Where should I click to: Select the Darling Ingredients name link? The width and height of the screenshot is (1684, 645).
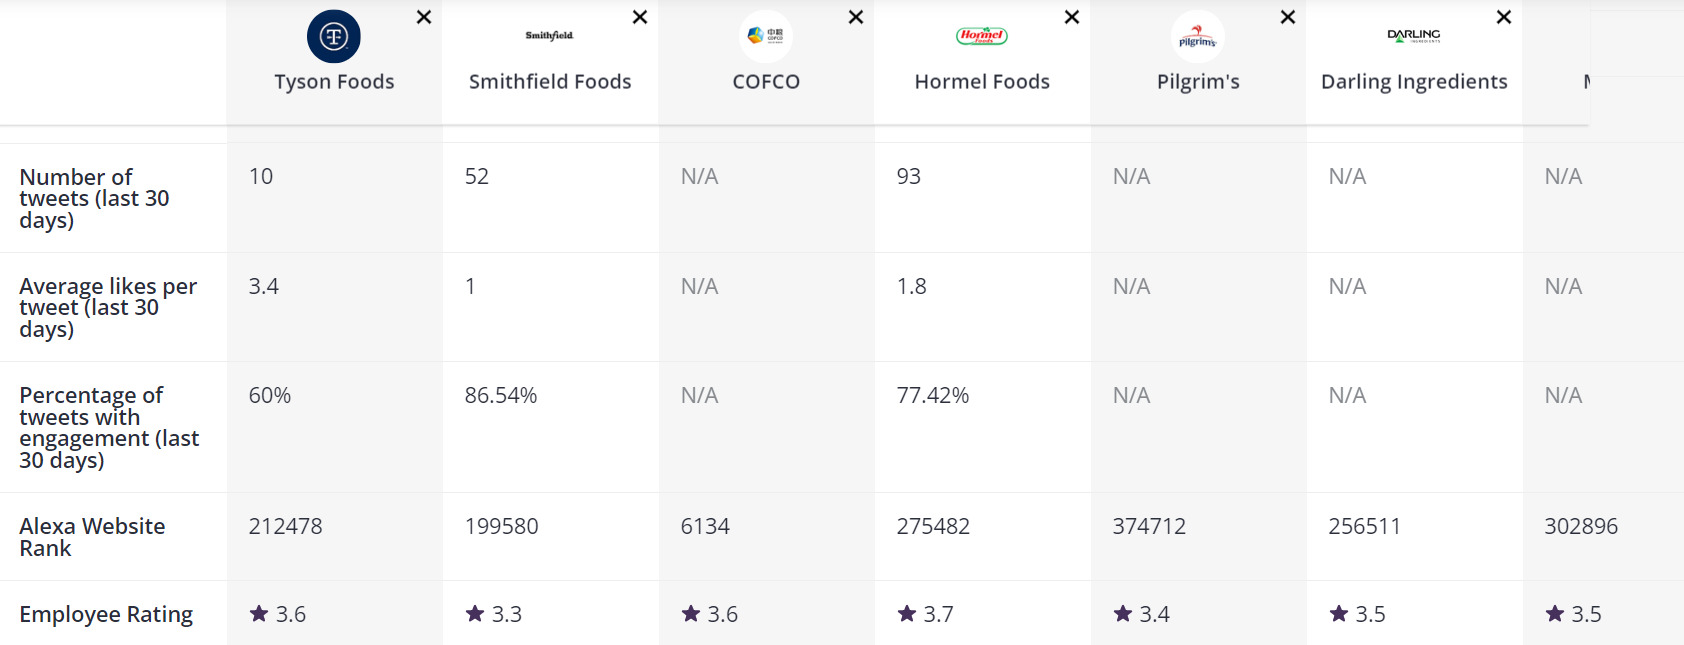(x=1414, y=82)
